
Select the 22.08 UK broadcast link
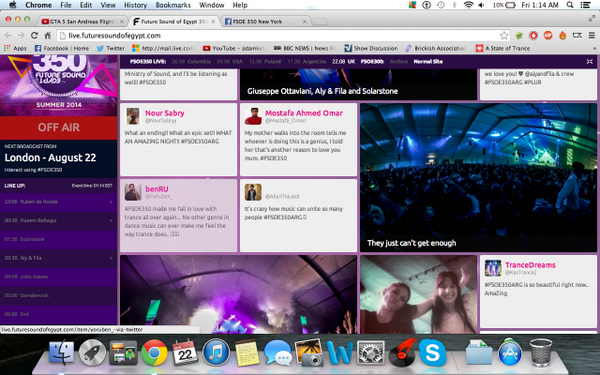coord(344,61)
